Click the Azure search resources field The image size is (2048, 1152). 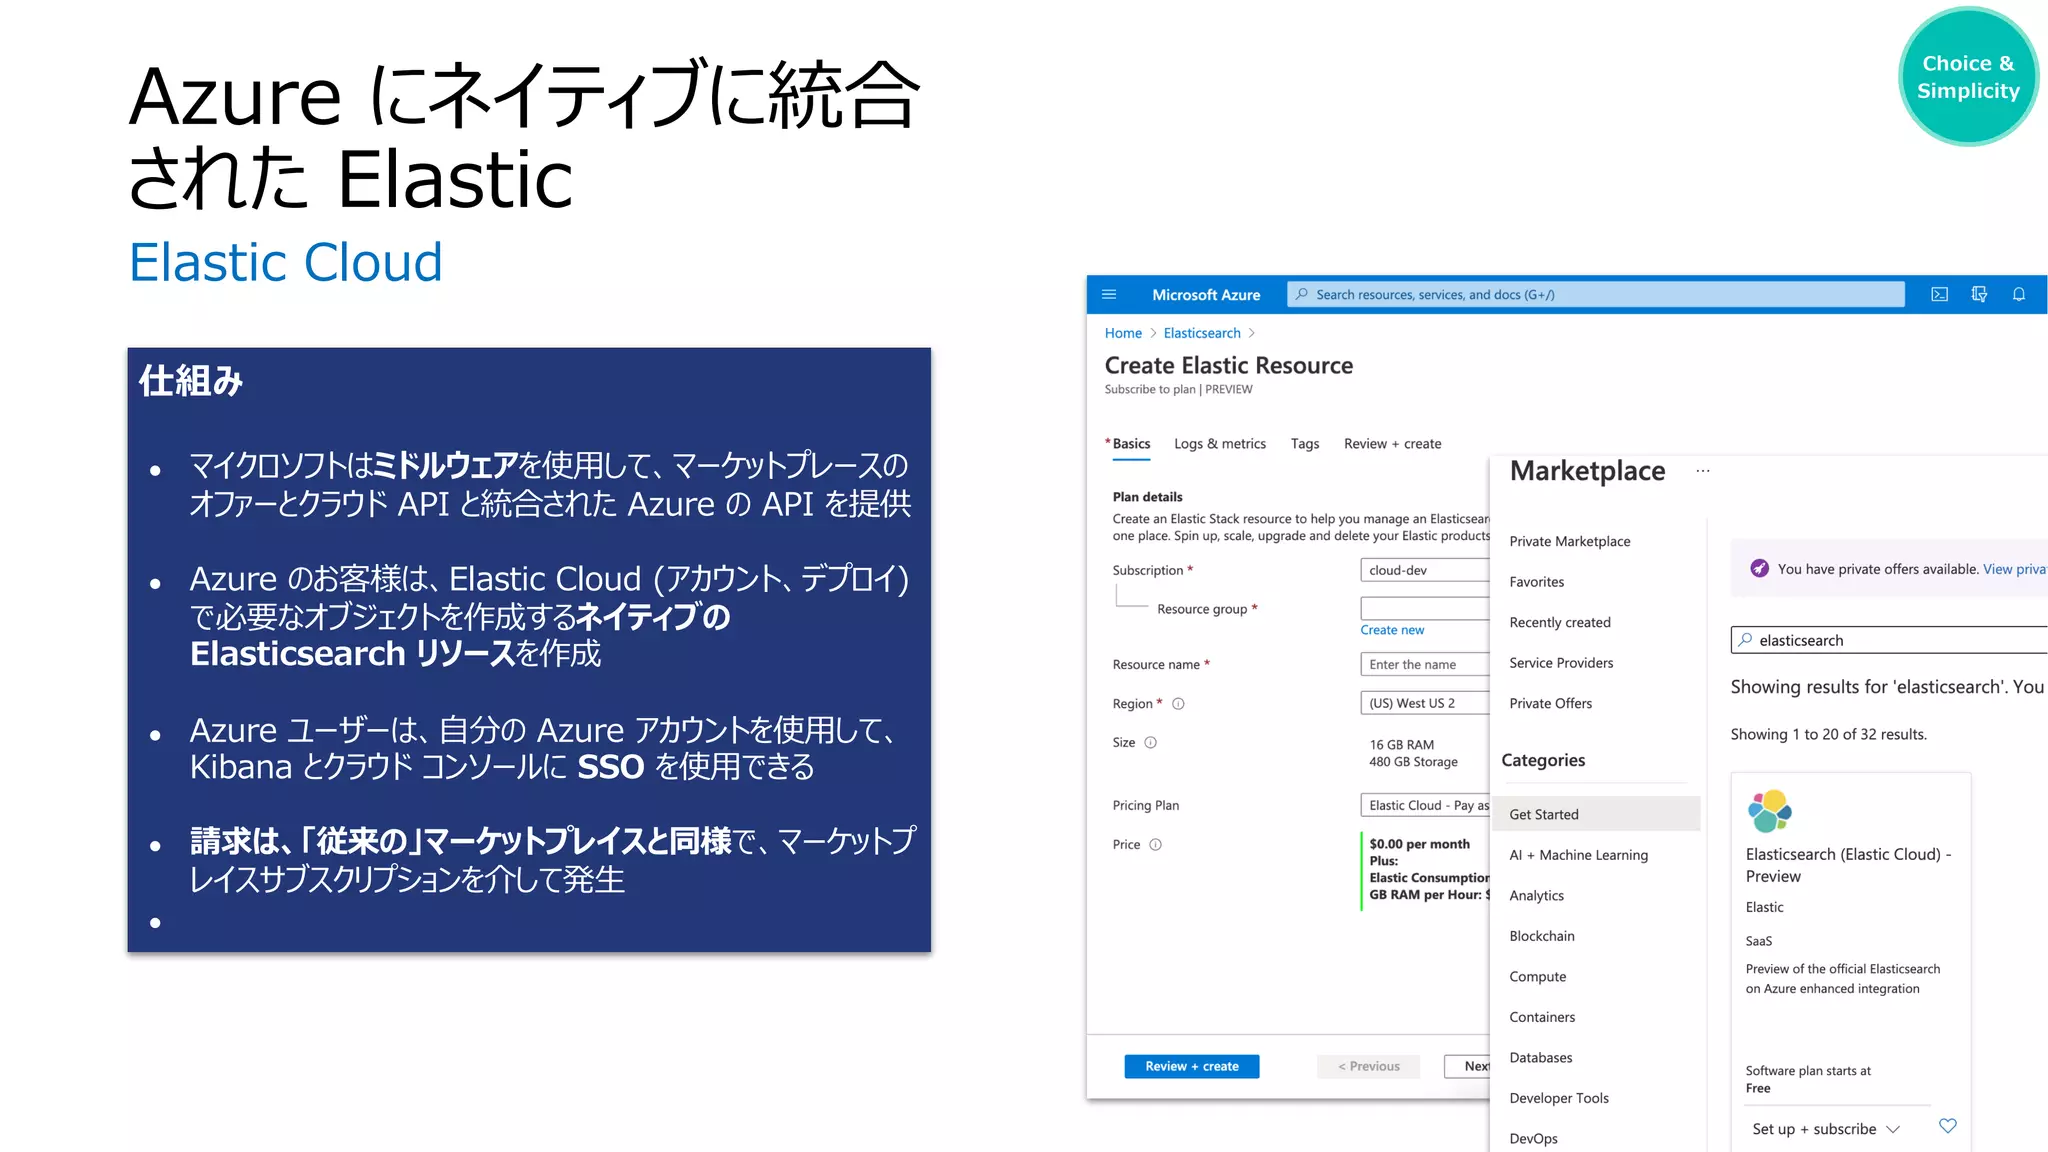[1596, 294]
